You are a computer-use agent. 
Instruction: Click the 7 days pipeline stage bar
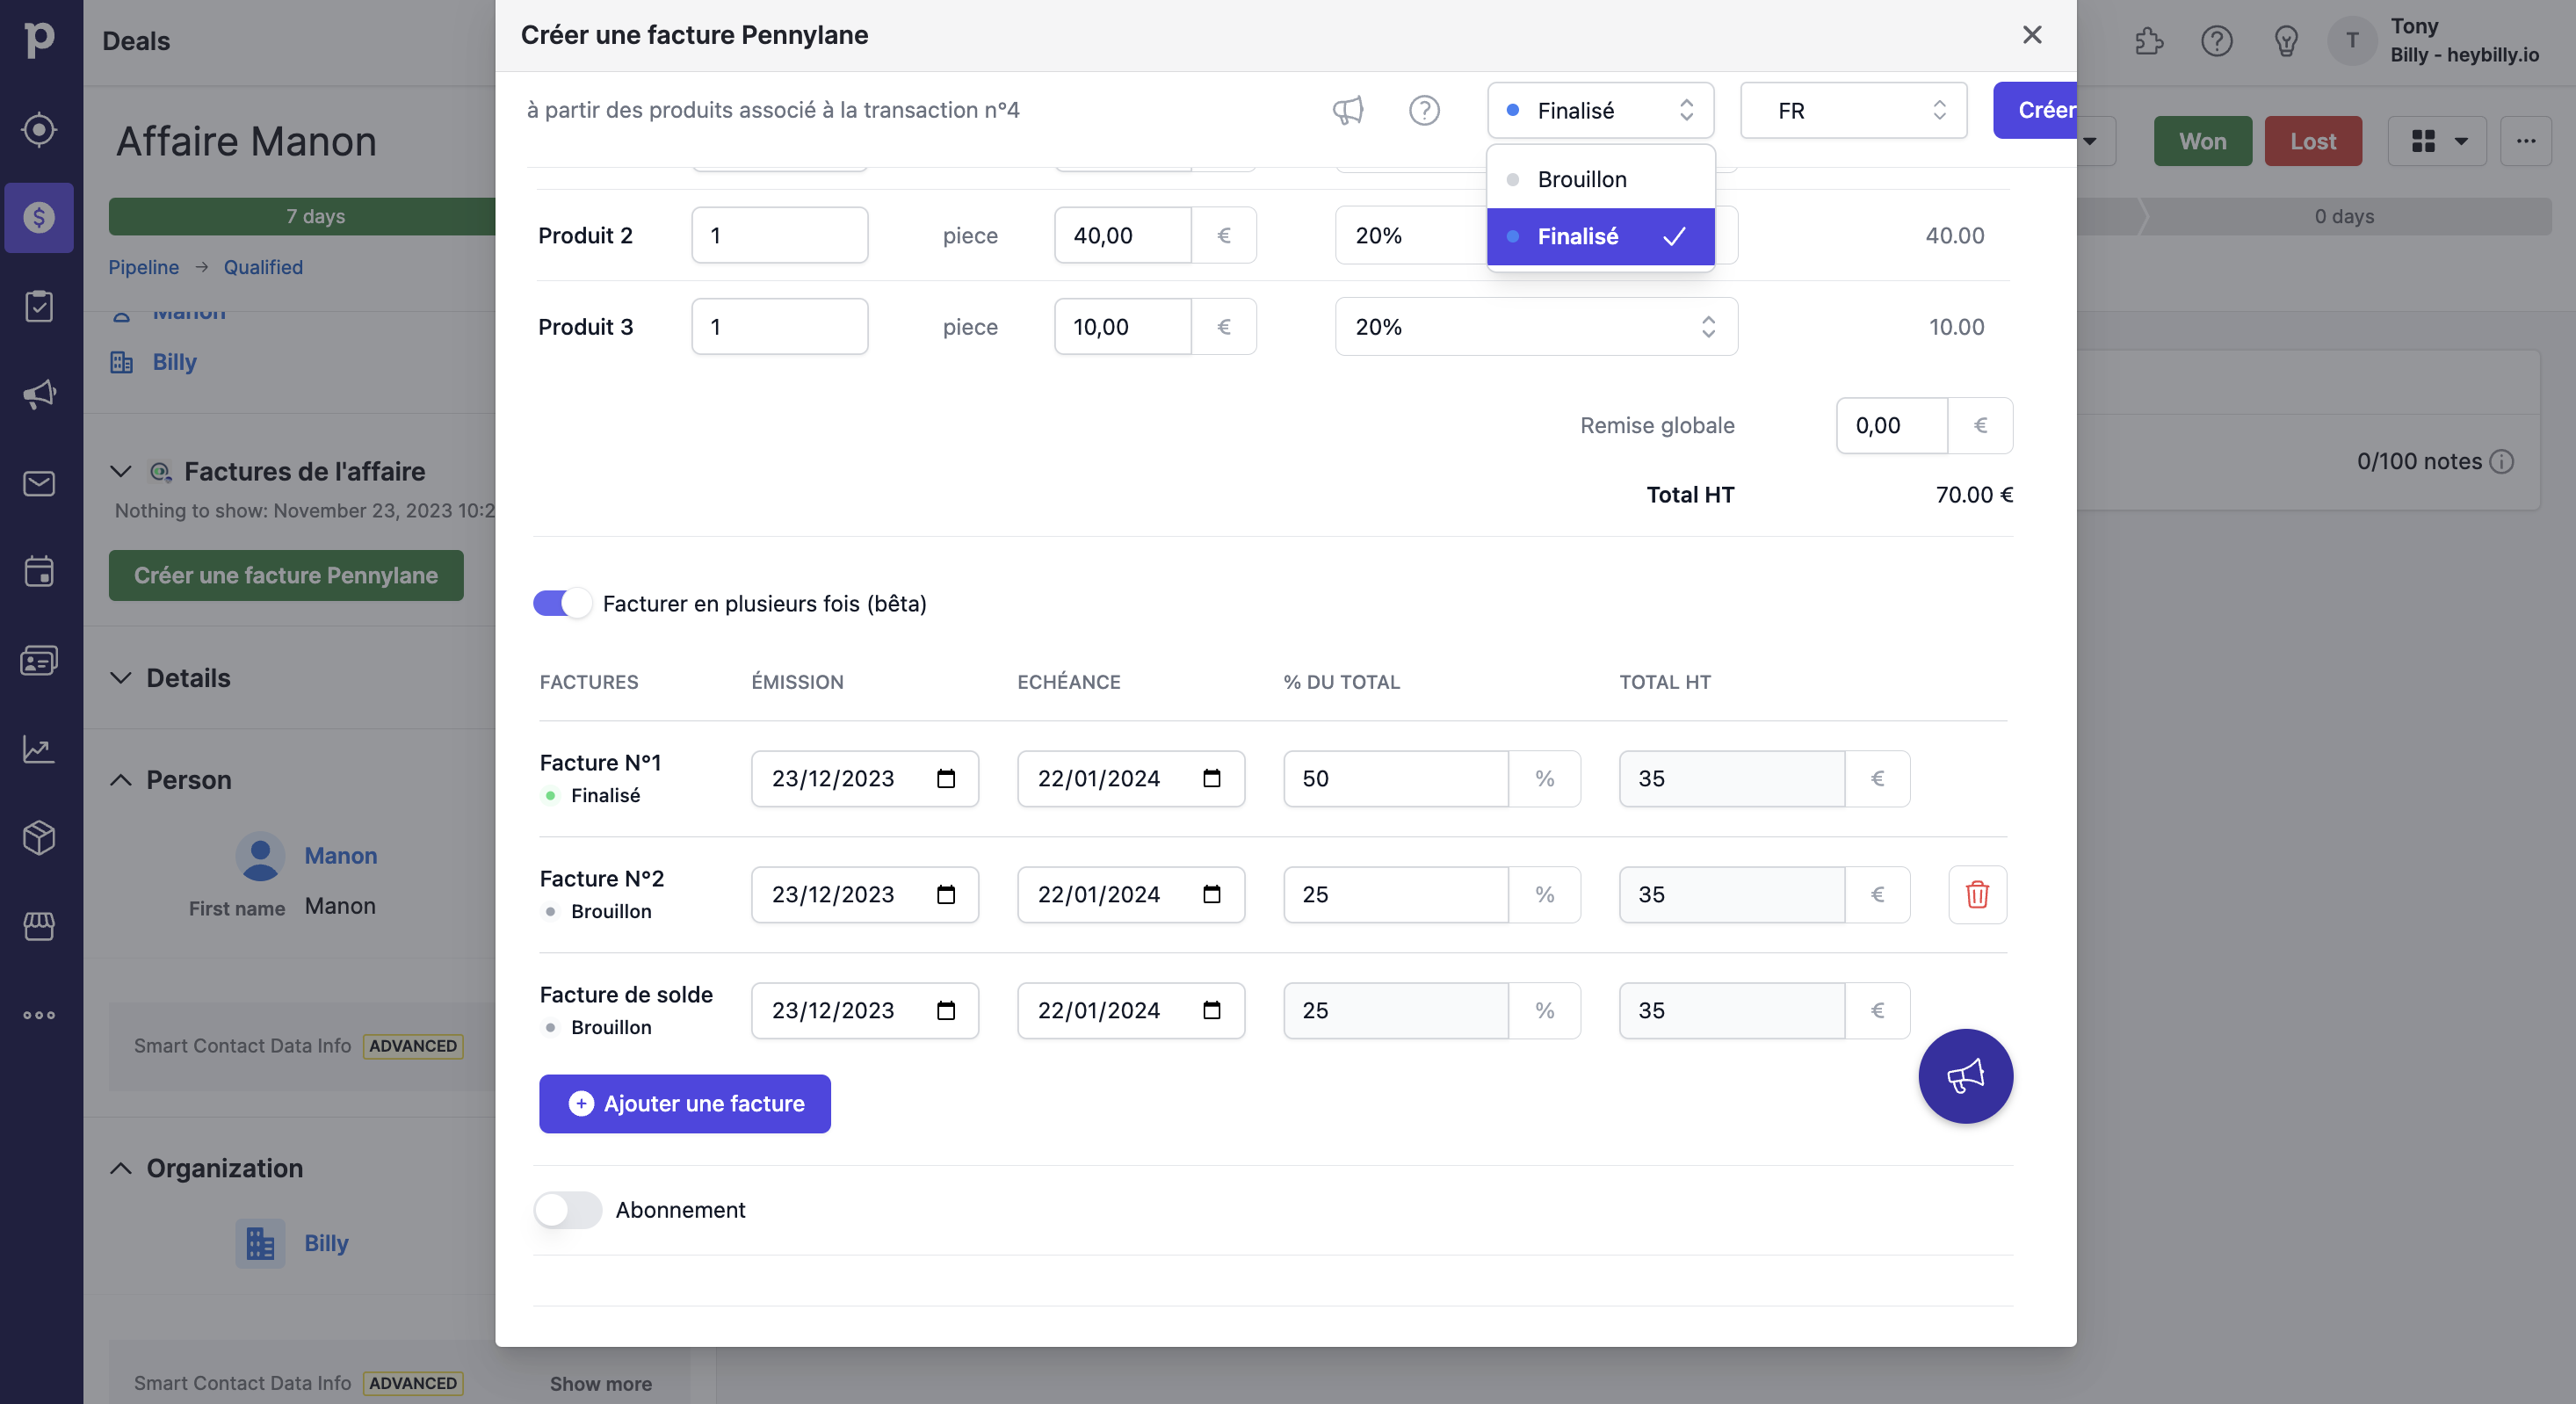click(x=303, y=216)
